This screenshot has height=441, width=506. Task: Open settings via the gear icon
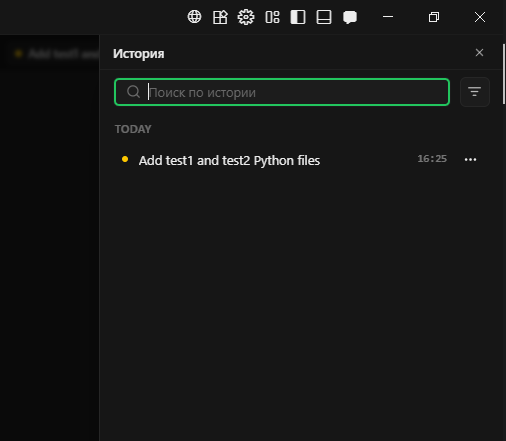pyautogui.click(x=246, y=17)
